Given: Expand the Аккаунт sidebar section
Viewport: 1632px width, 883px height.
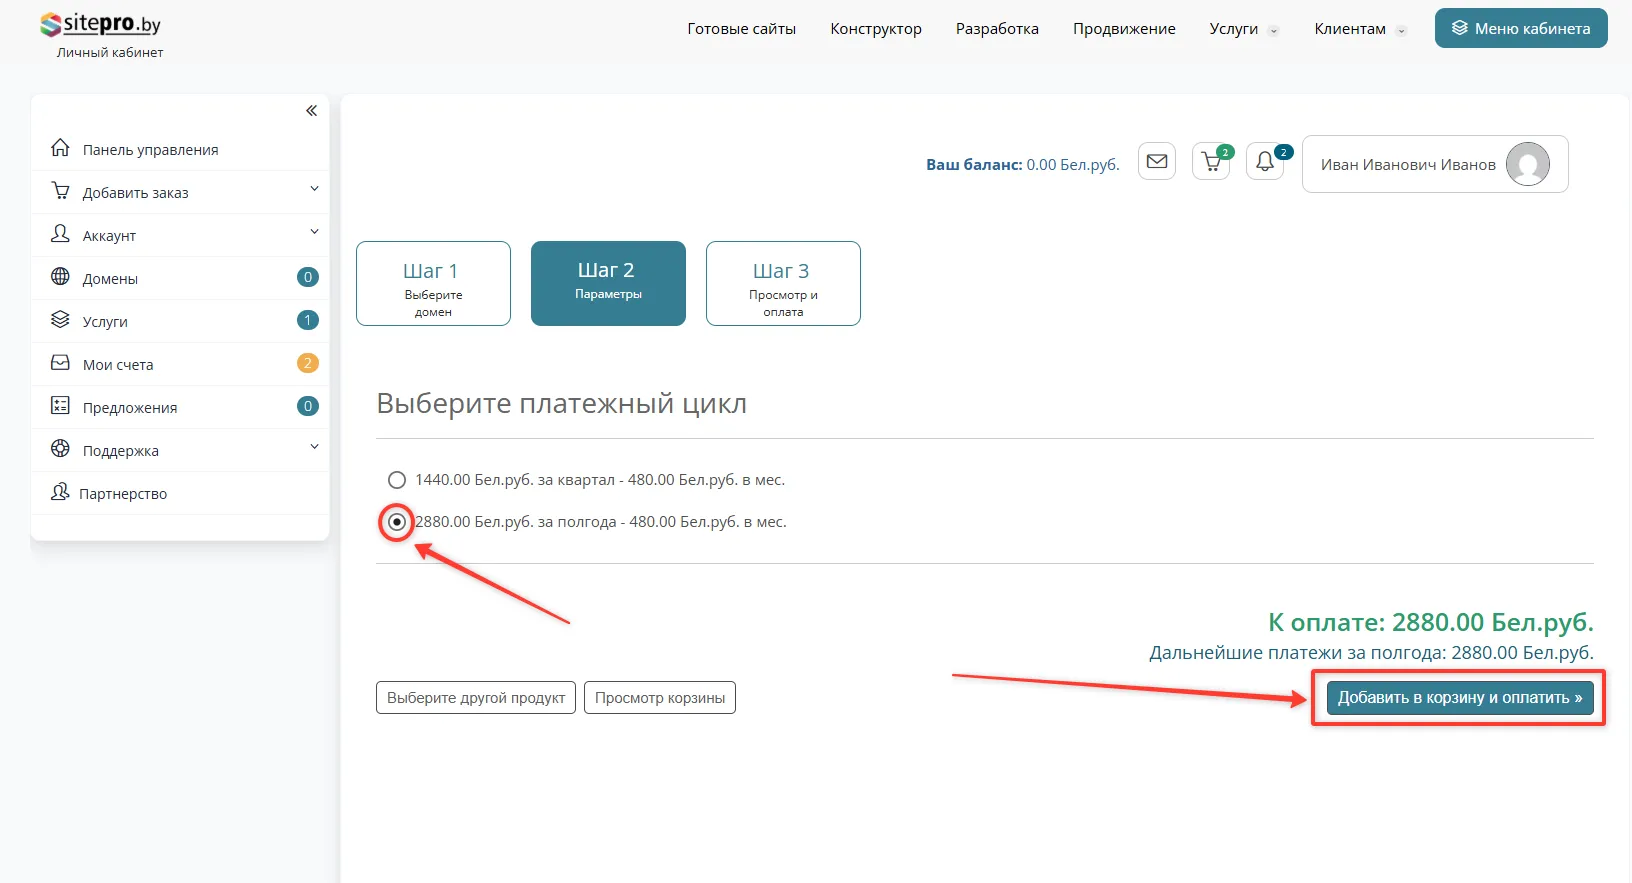Looking at the screenshot, I should (x=314, y=232).
